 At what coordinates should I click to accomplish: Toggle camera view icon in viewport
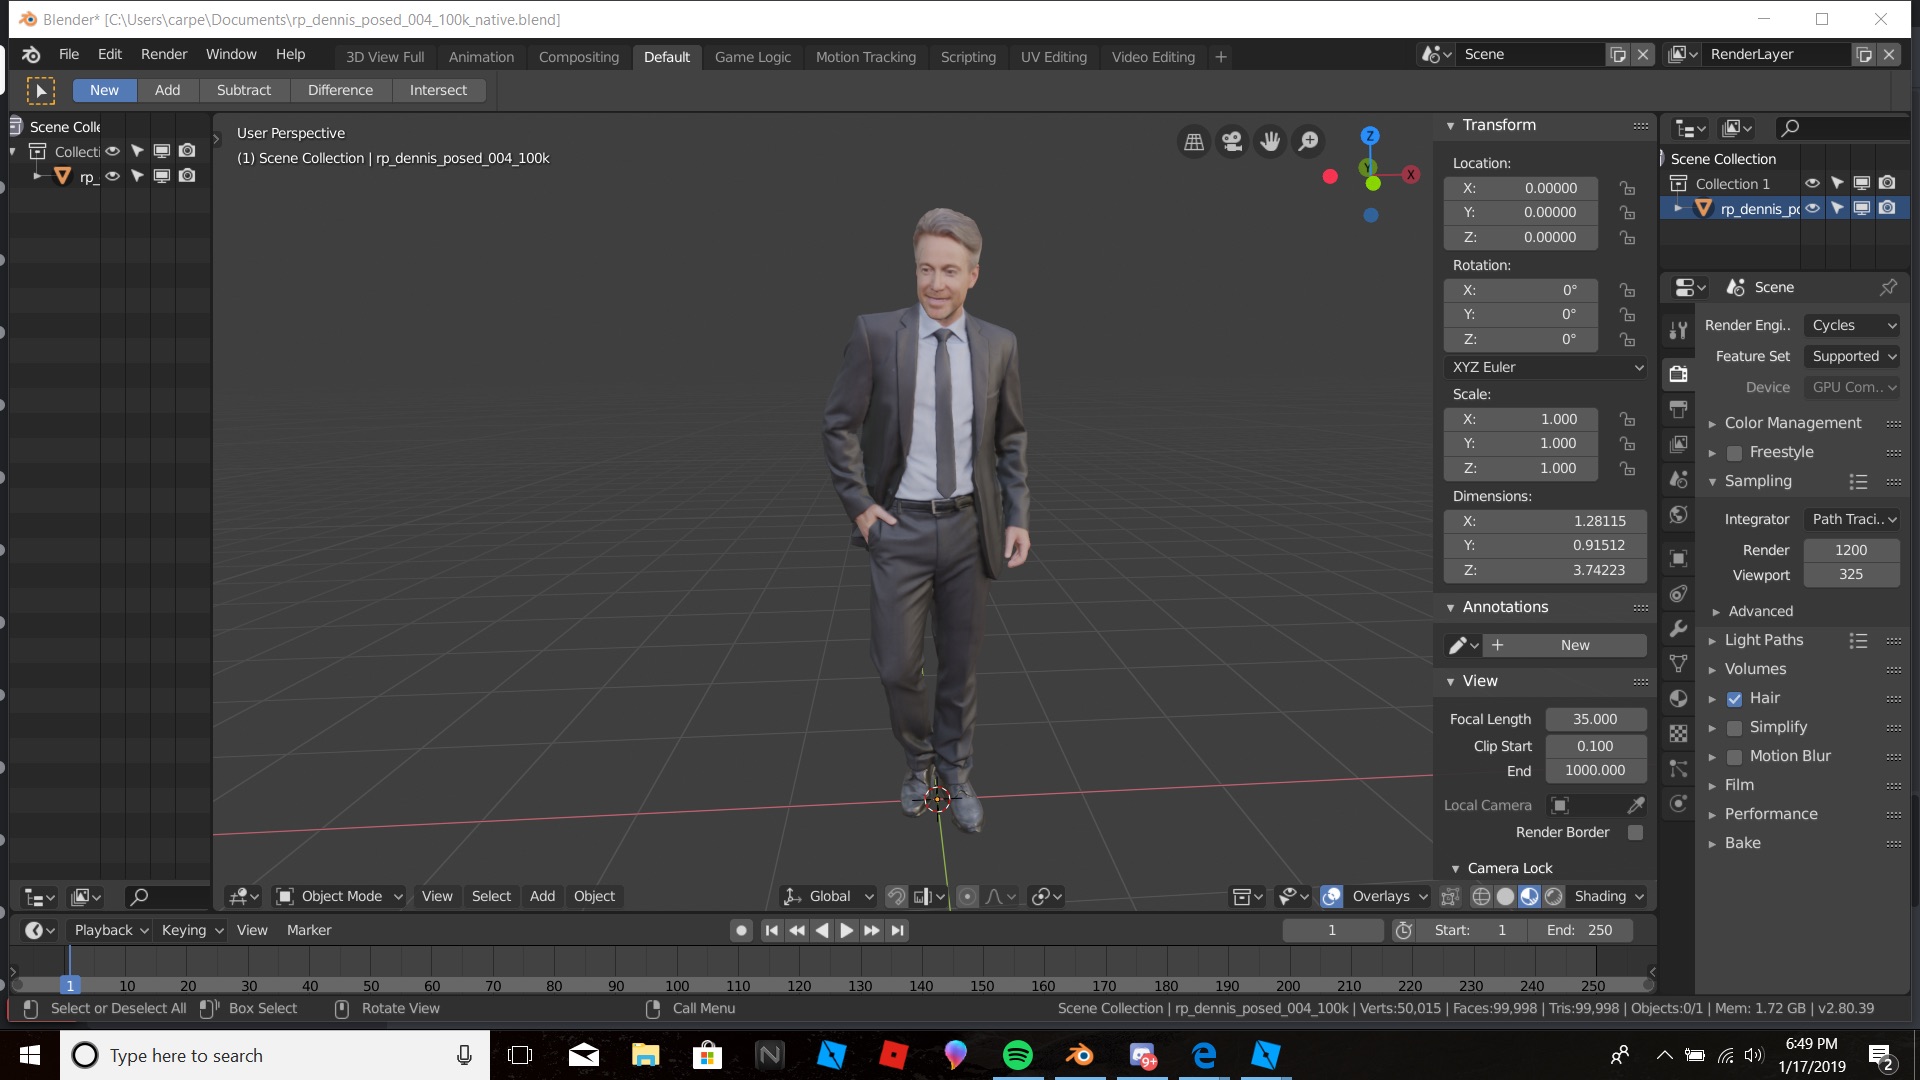click(x=1232, y=142)
